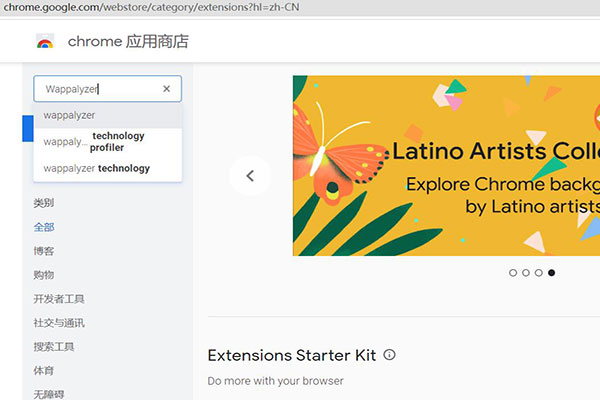Click the browser address bar URL
600x400 pixels.
152,7
